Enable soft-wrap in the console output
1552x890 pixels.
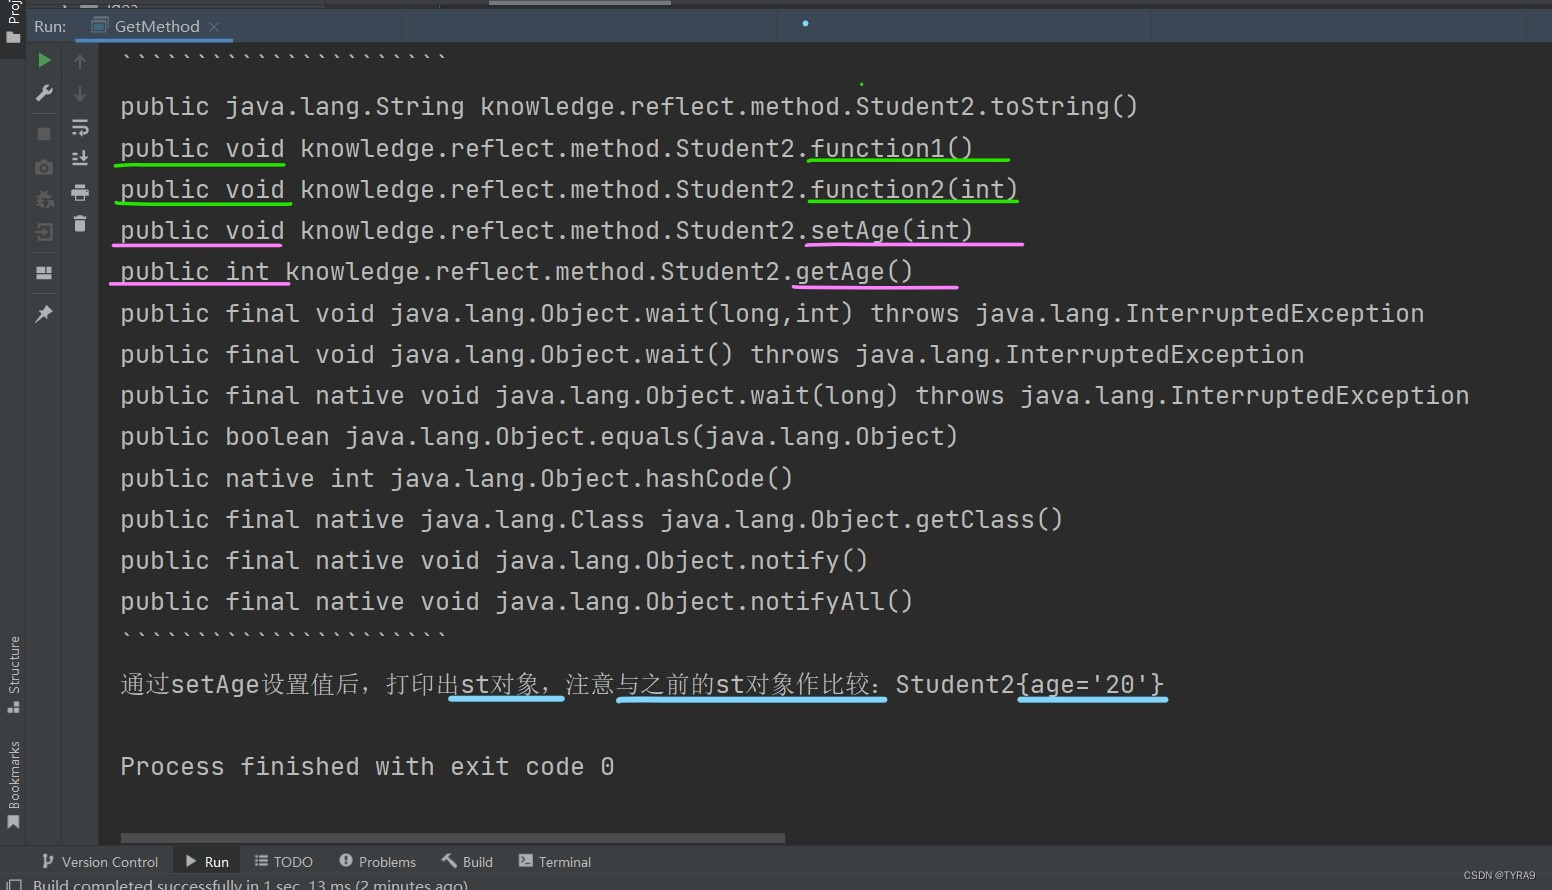[x=80, y=127]
